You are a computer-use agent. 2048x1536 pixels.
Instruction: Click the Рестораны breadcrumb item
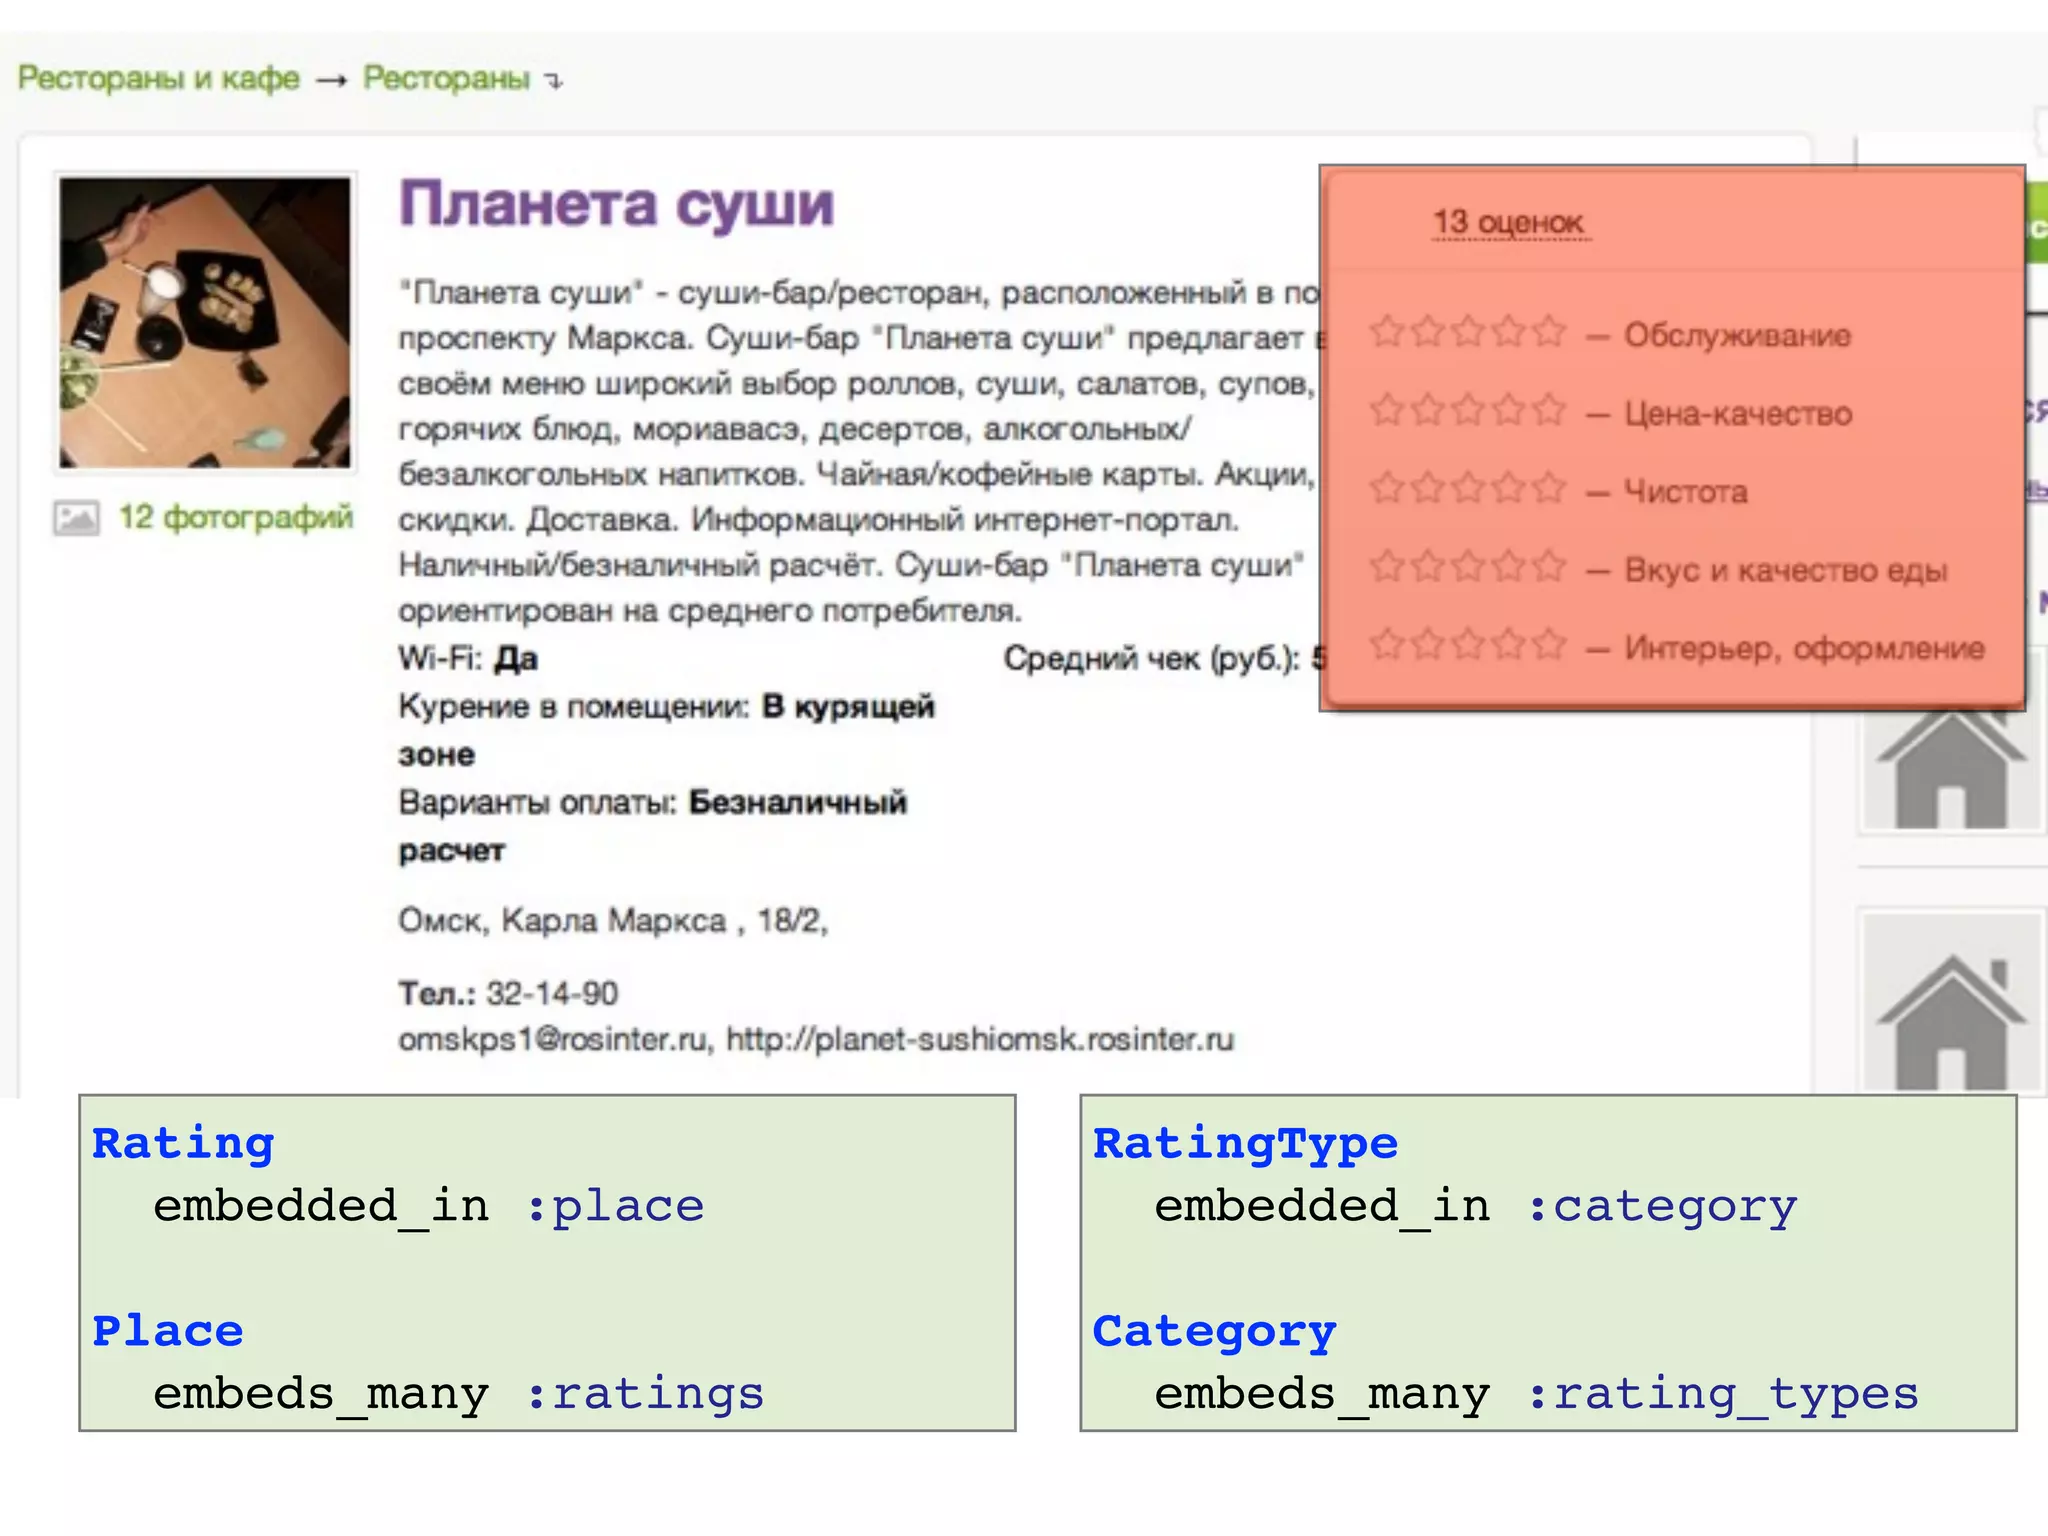[x=446, y=78]
